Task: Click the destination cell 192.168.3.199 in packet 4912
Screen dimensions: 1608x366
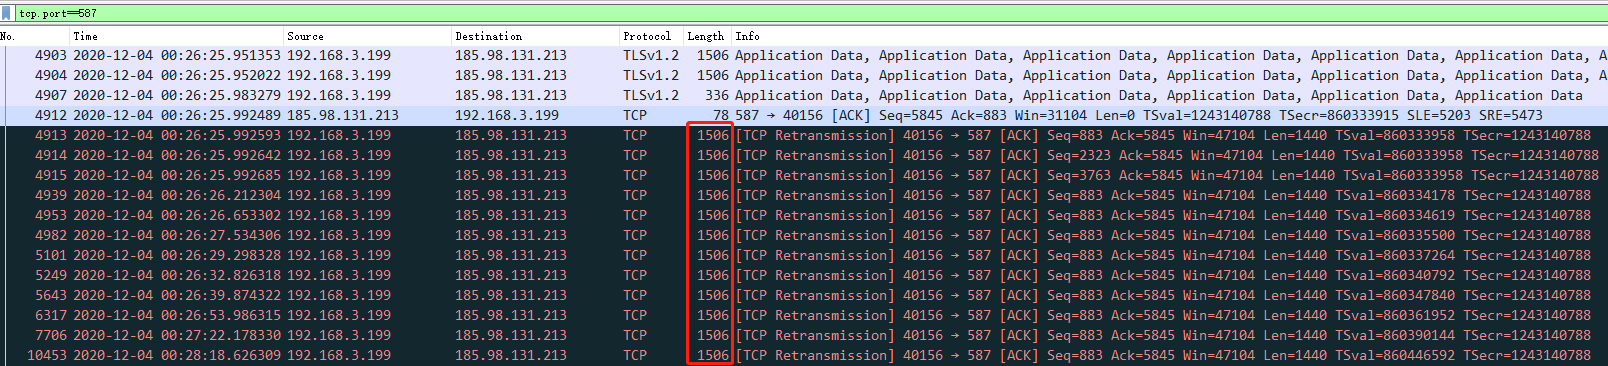Action: coord(507,116)
